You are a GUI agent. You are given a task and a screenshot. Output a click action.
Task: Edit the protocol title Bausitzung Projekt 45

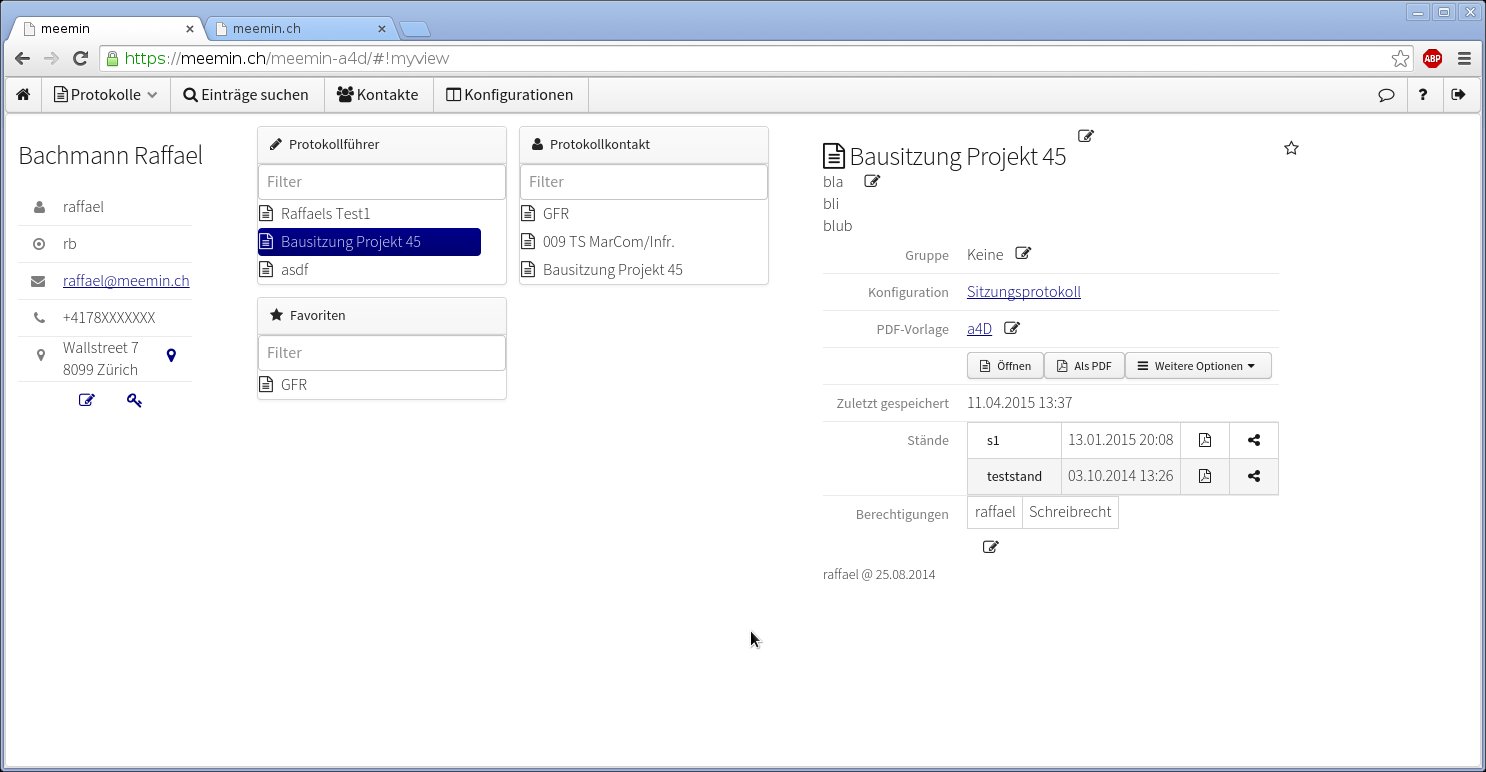pos(1086,136)
